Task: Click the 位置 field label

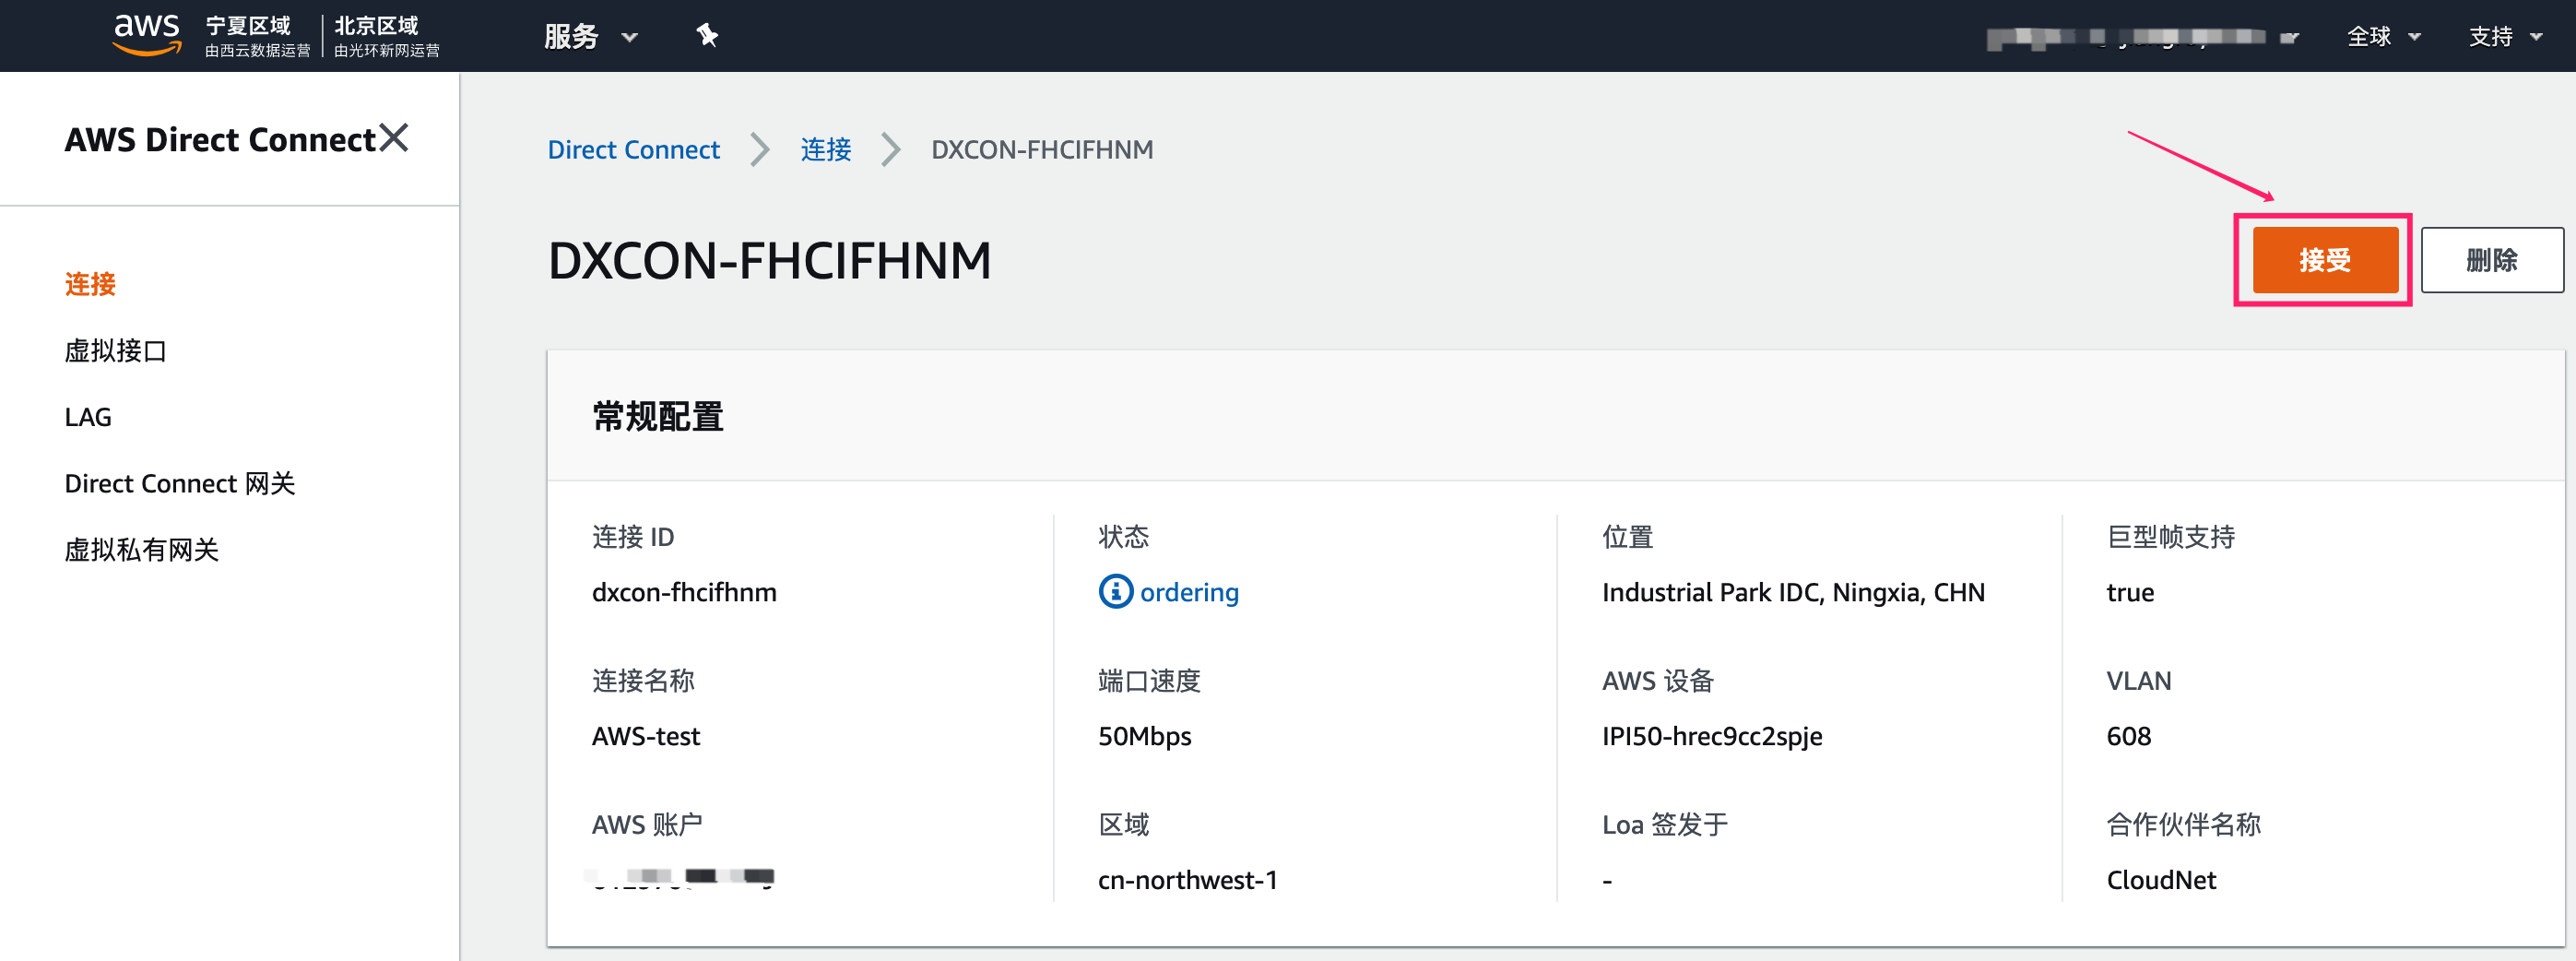Action: point(1627,537)
